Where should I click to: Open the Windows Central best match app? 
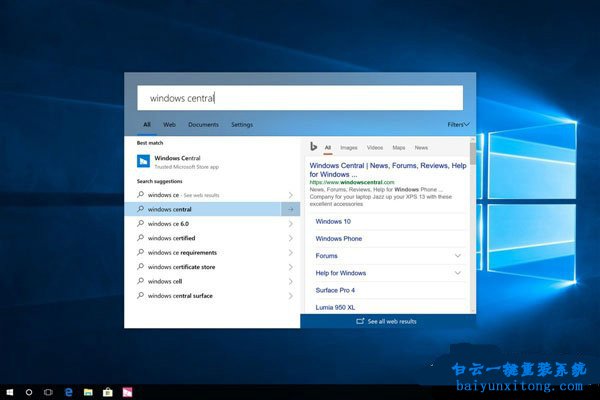click(x=212, y=162)
